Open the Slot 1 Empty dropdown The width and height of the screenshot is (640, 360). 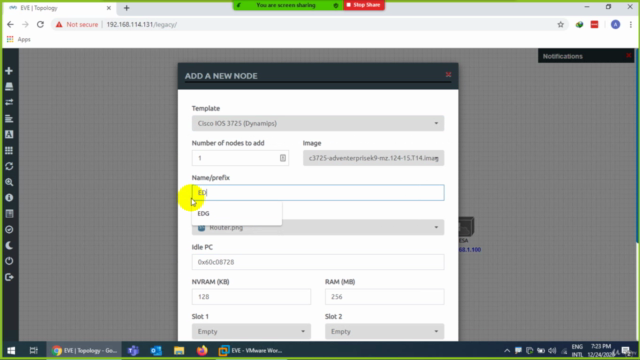pyautogui.click(x=251, y=331)
